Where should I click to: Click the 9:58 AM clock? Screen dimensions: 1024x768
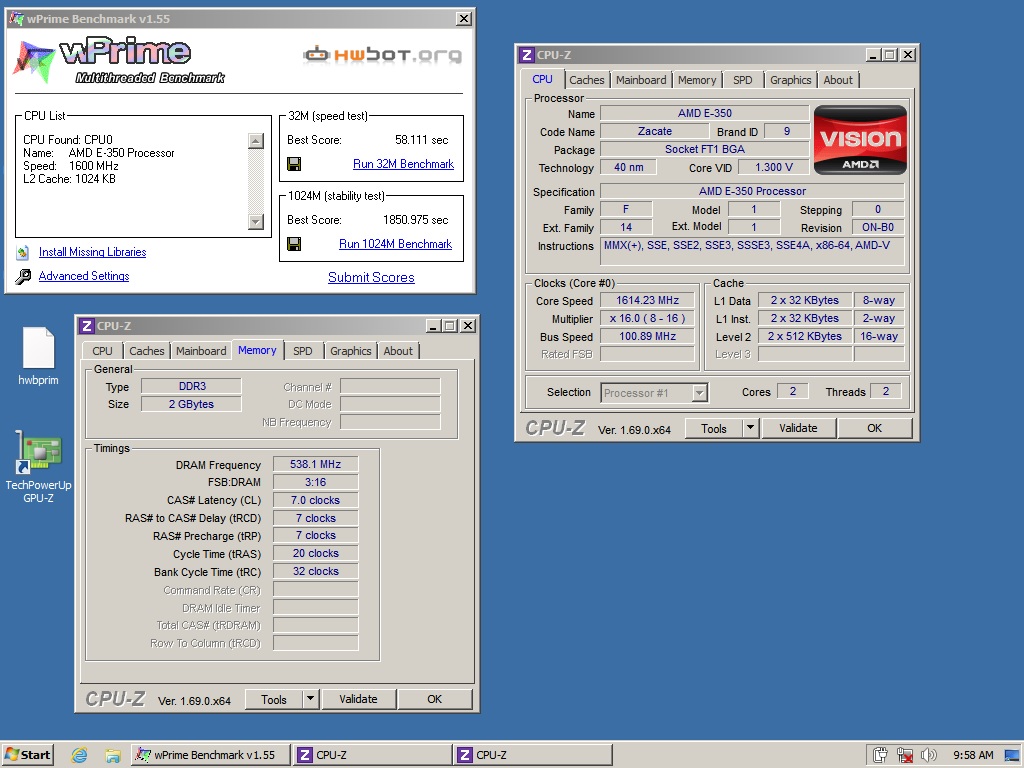972,755
